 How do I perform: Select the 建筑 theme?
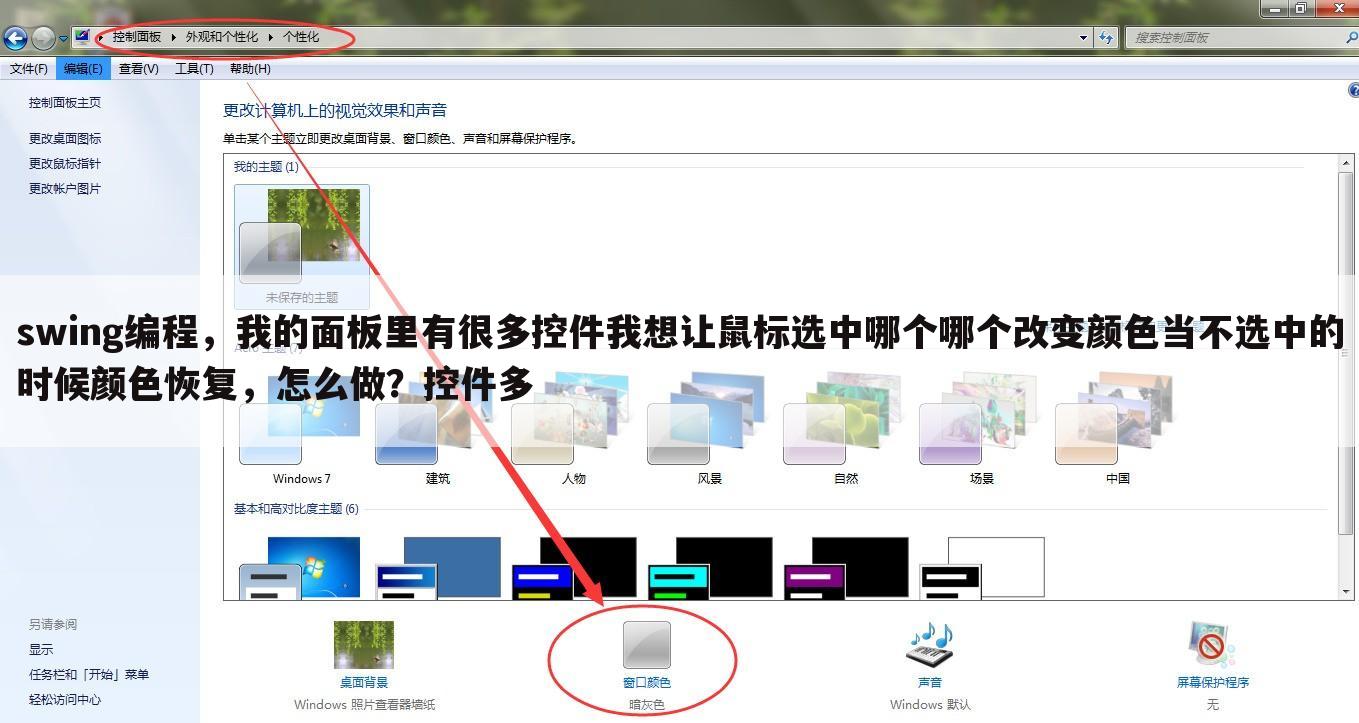pos(437,430)
